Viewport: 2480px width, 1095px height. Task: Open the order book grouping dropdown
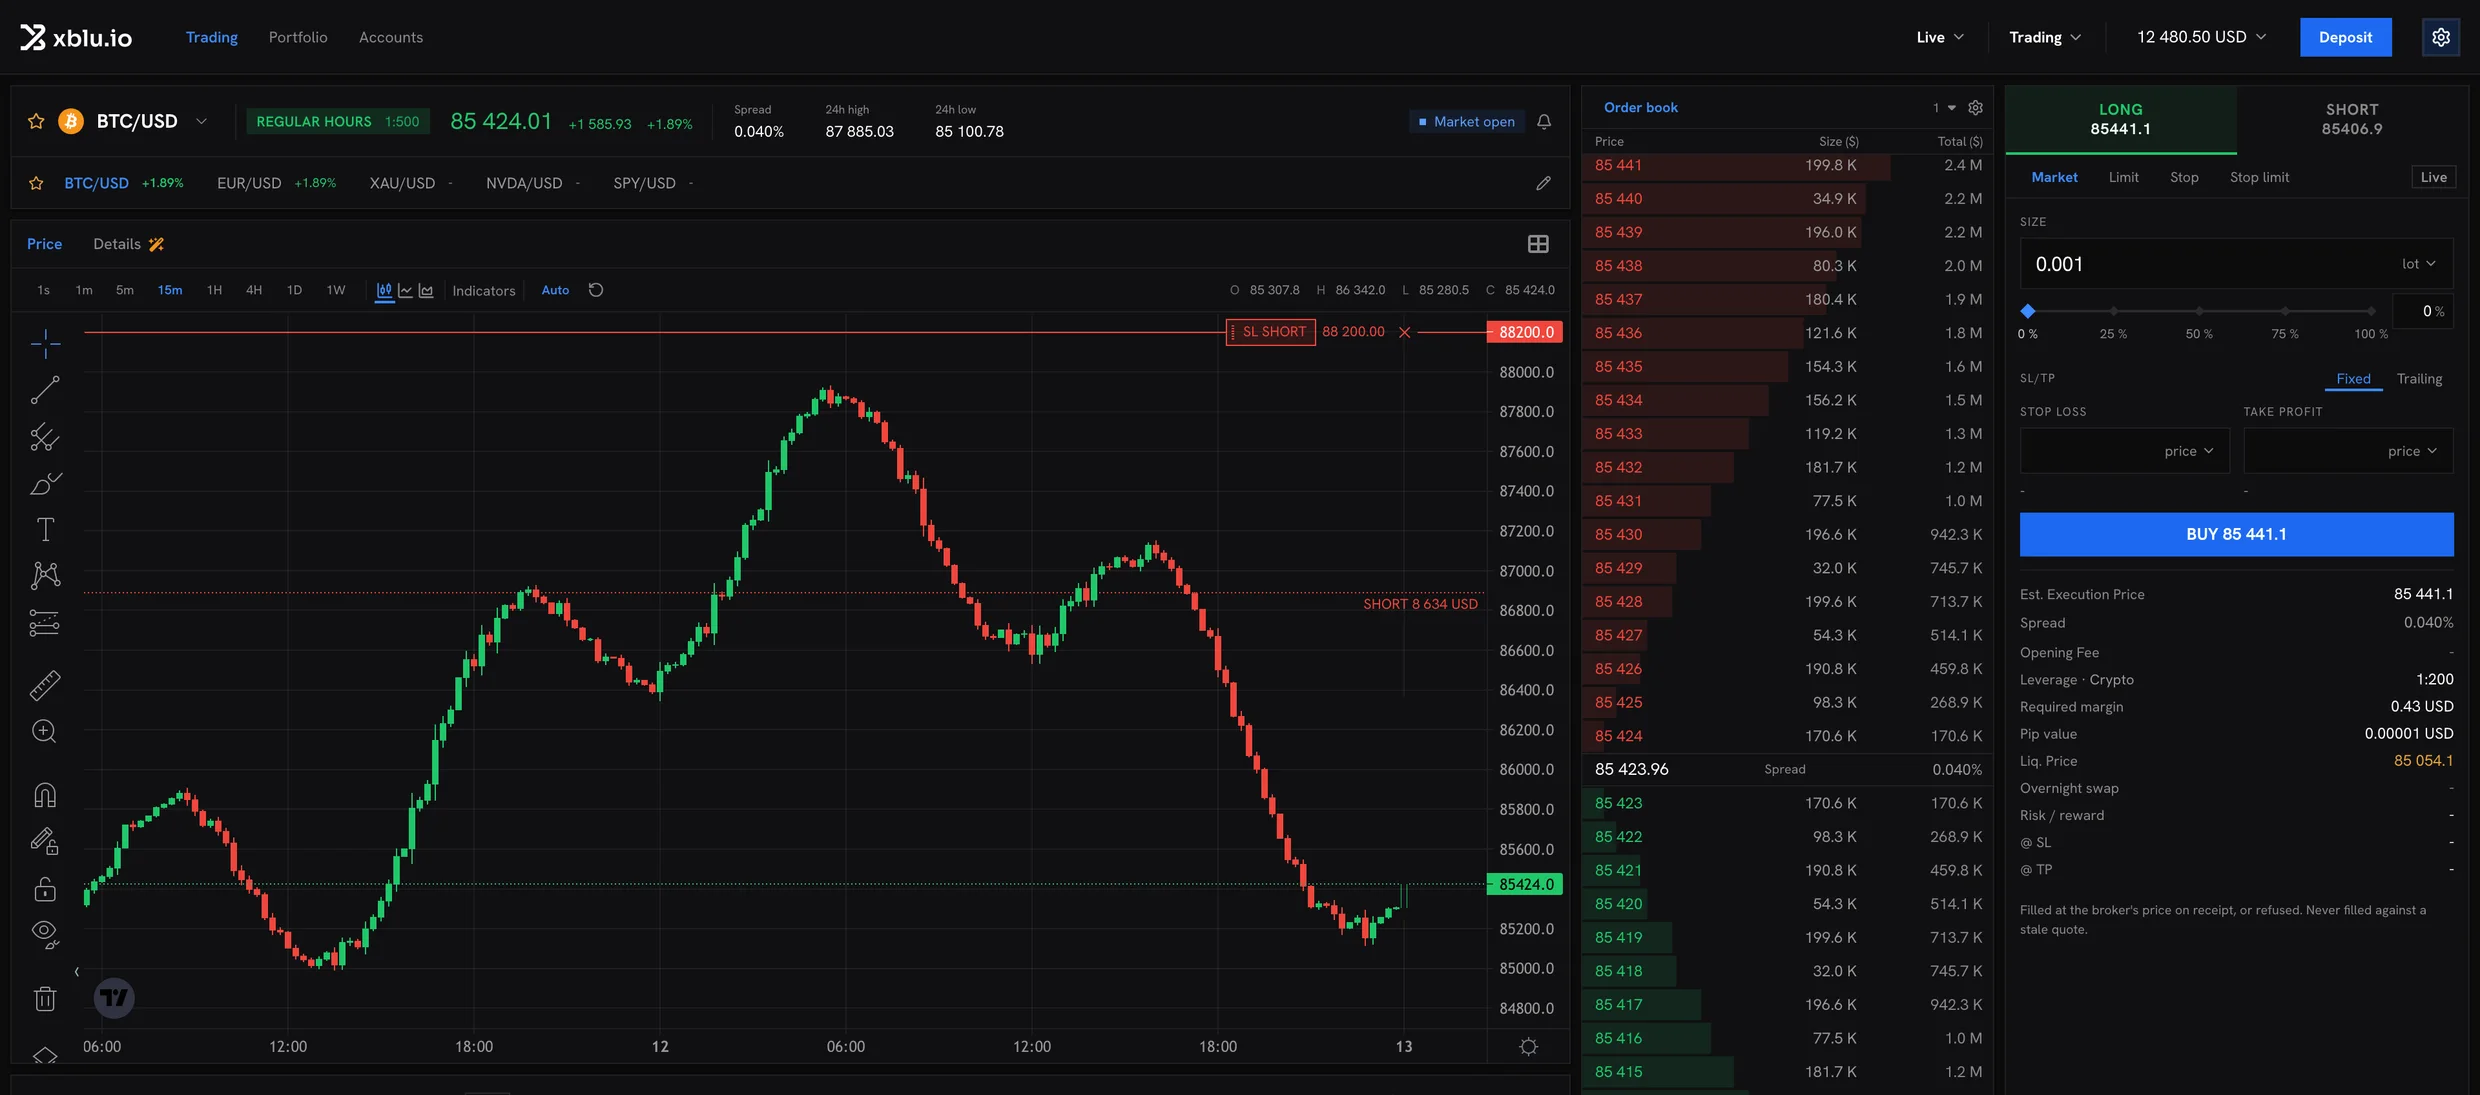click(x=1944, y=107)
